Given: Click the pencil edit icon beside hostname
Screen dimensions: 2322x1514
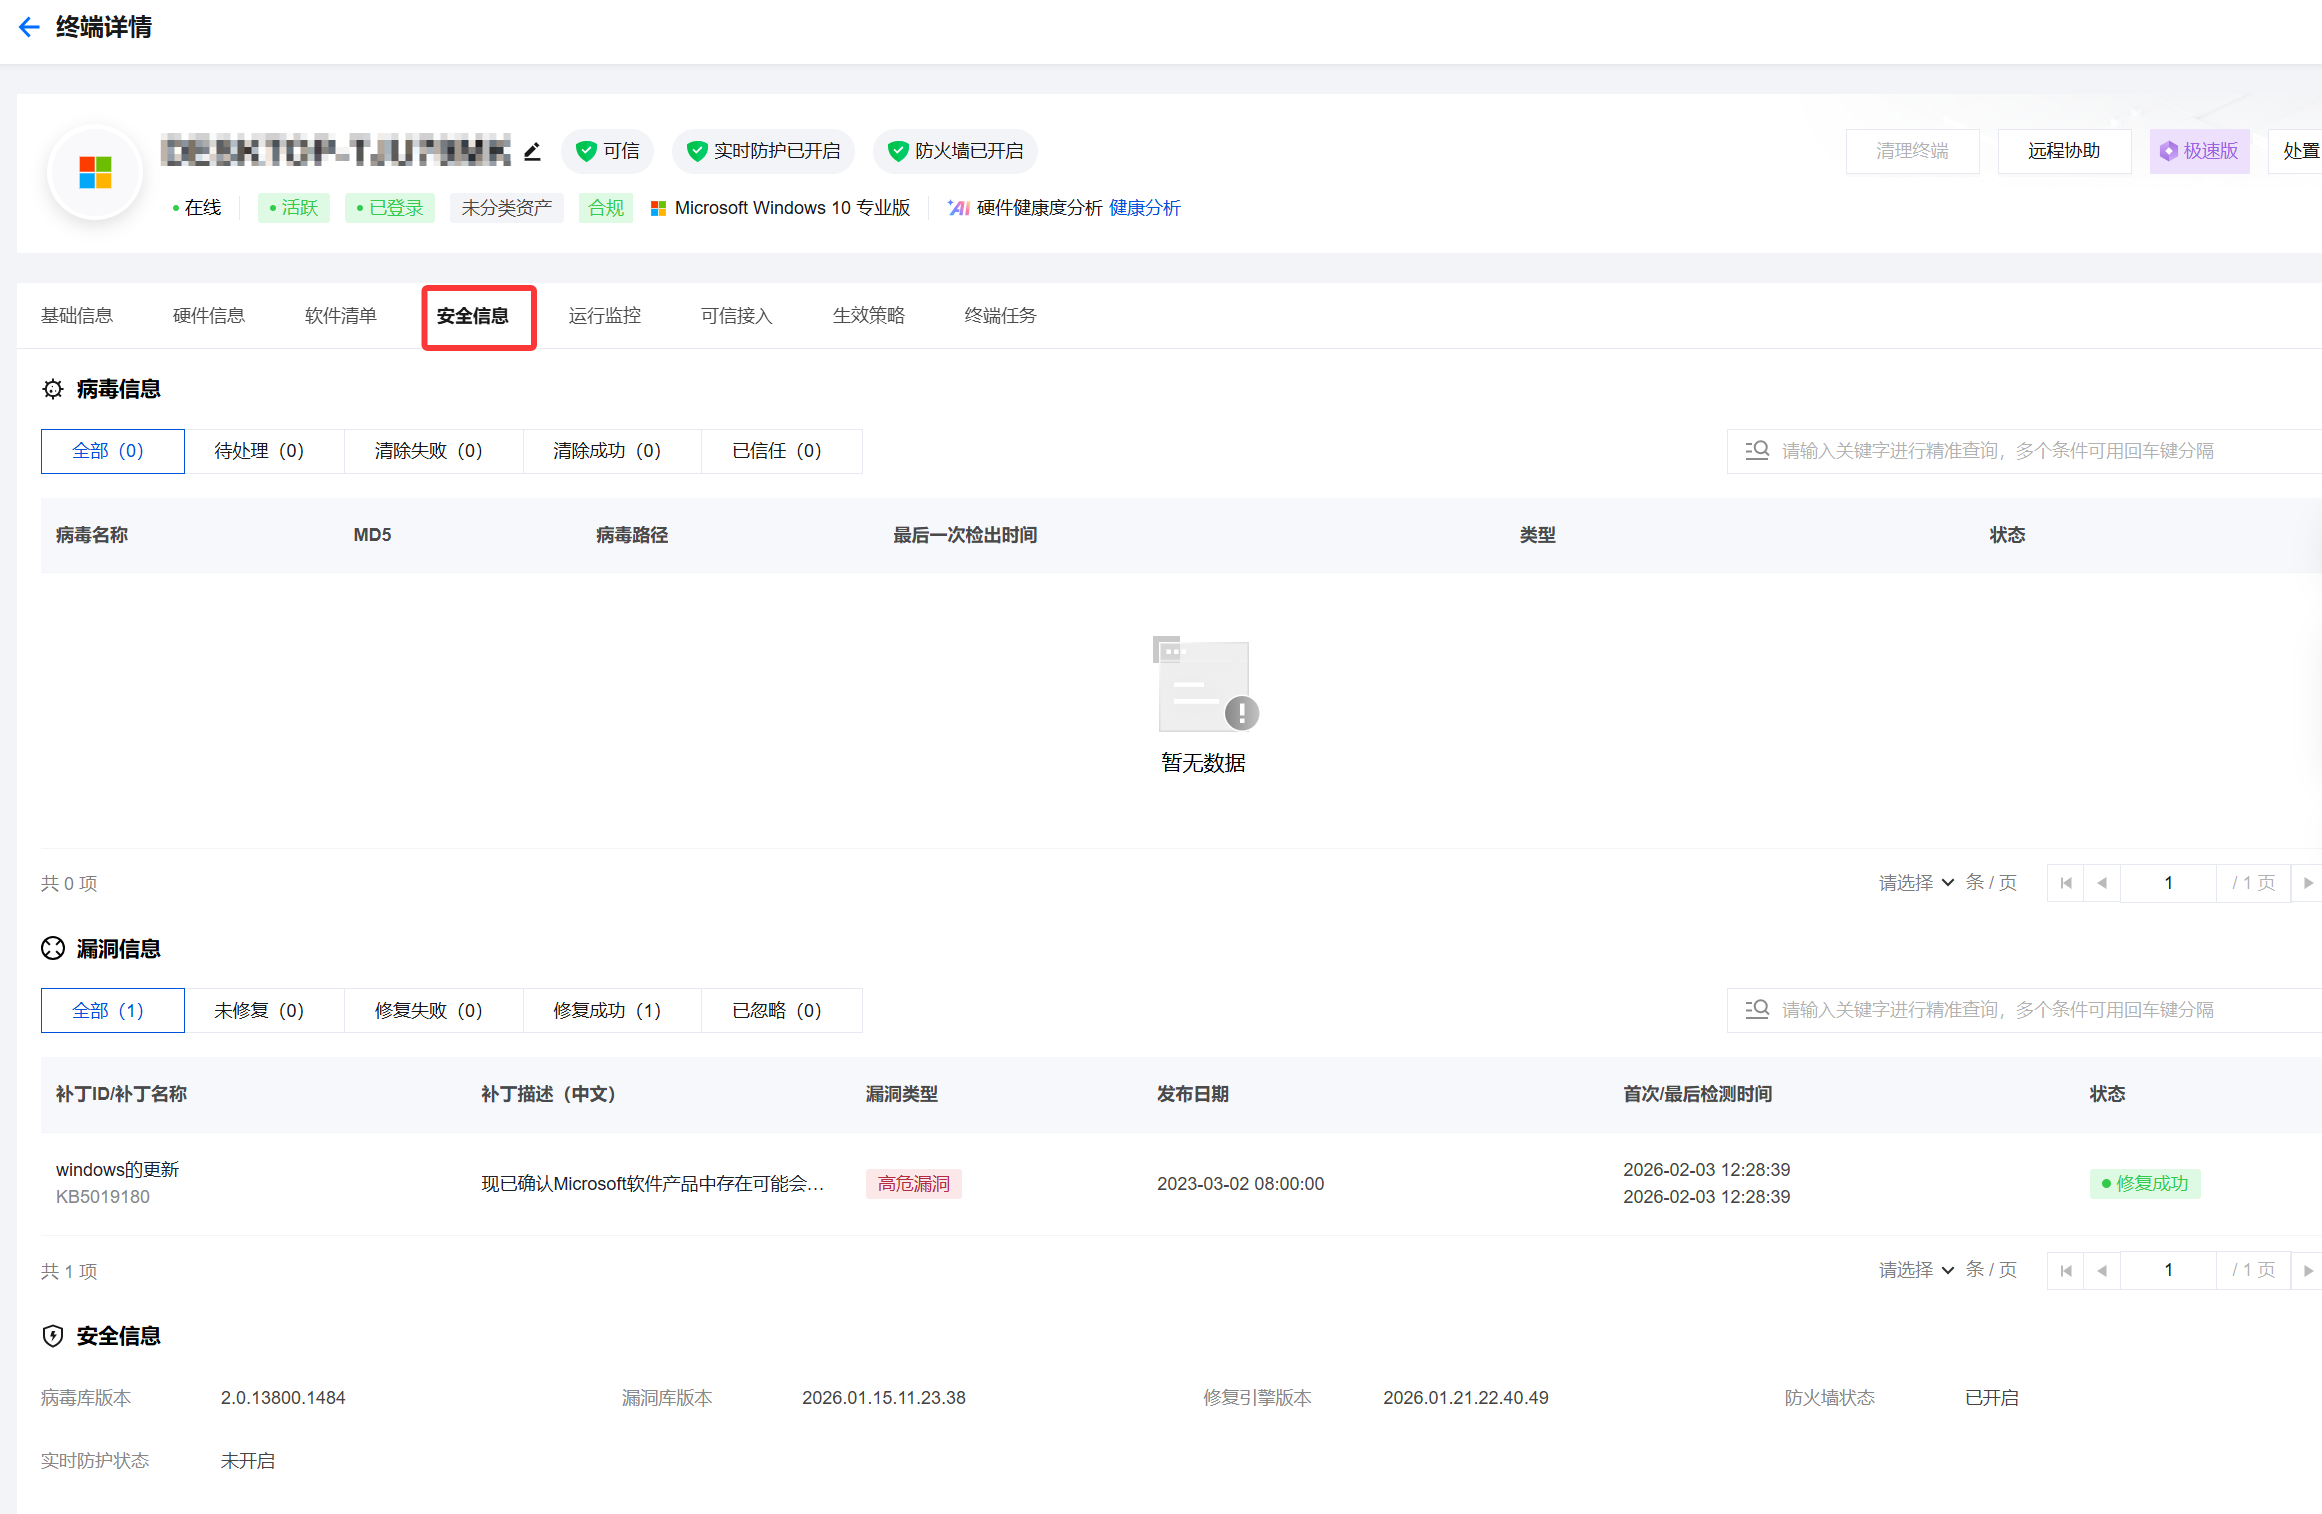Looking at the screenshot, I should [532, 151].
